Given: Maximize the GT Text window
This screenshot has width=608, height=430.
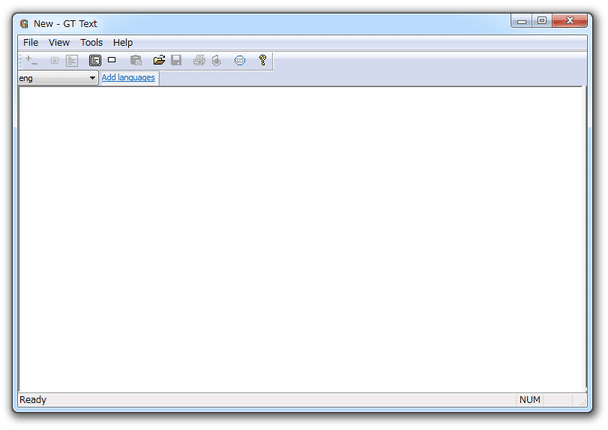Looking at the screenshot, I should 542,21.
